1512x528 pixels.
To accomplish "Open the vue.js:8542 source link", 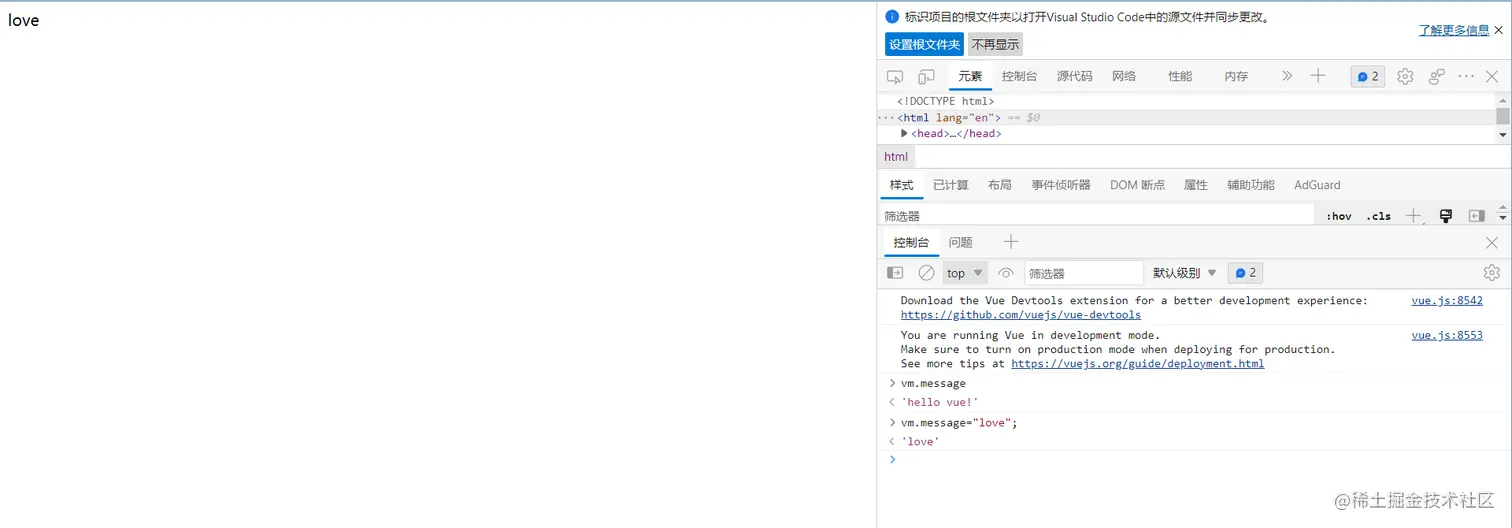I will pos(1447,301).
